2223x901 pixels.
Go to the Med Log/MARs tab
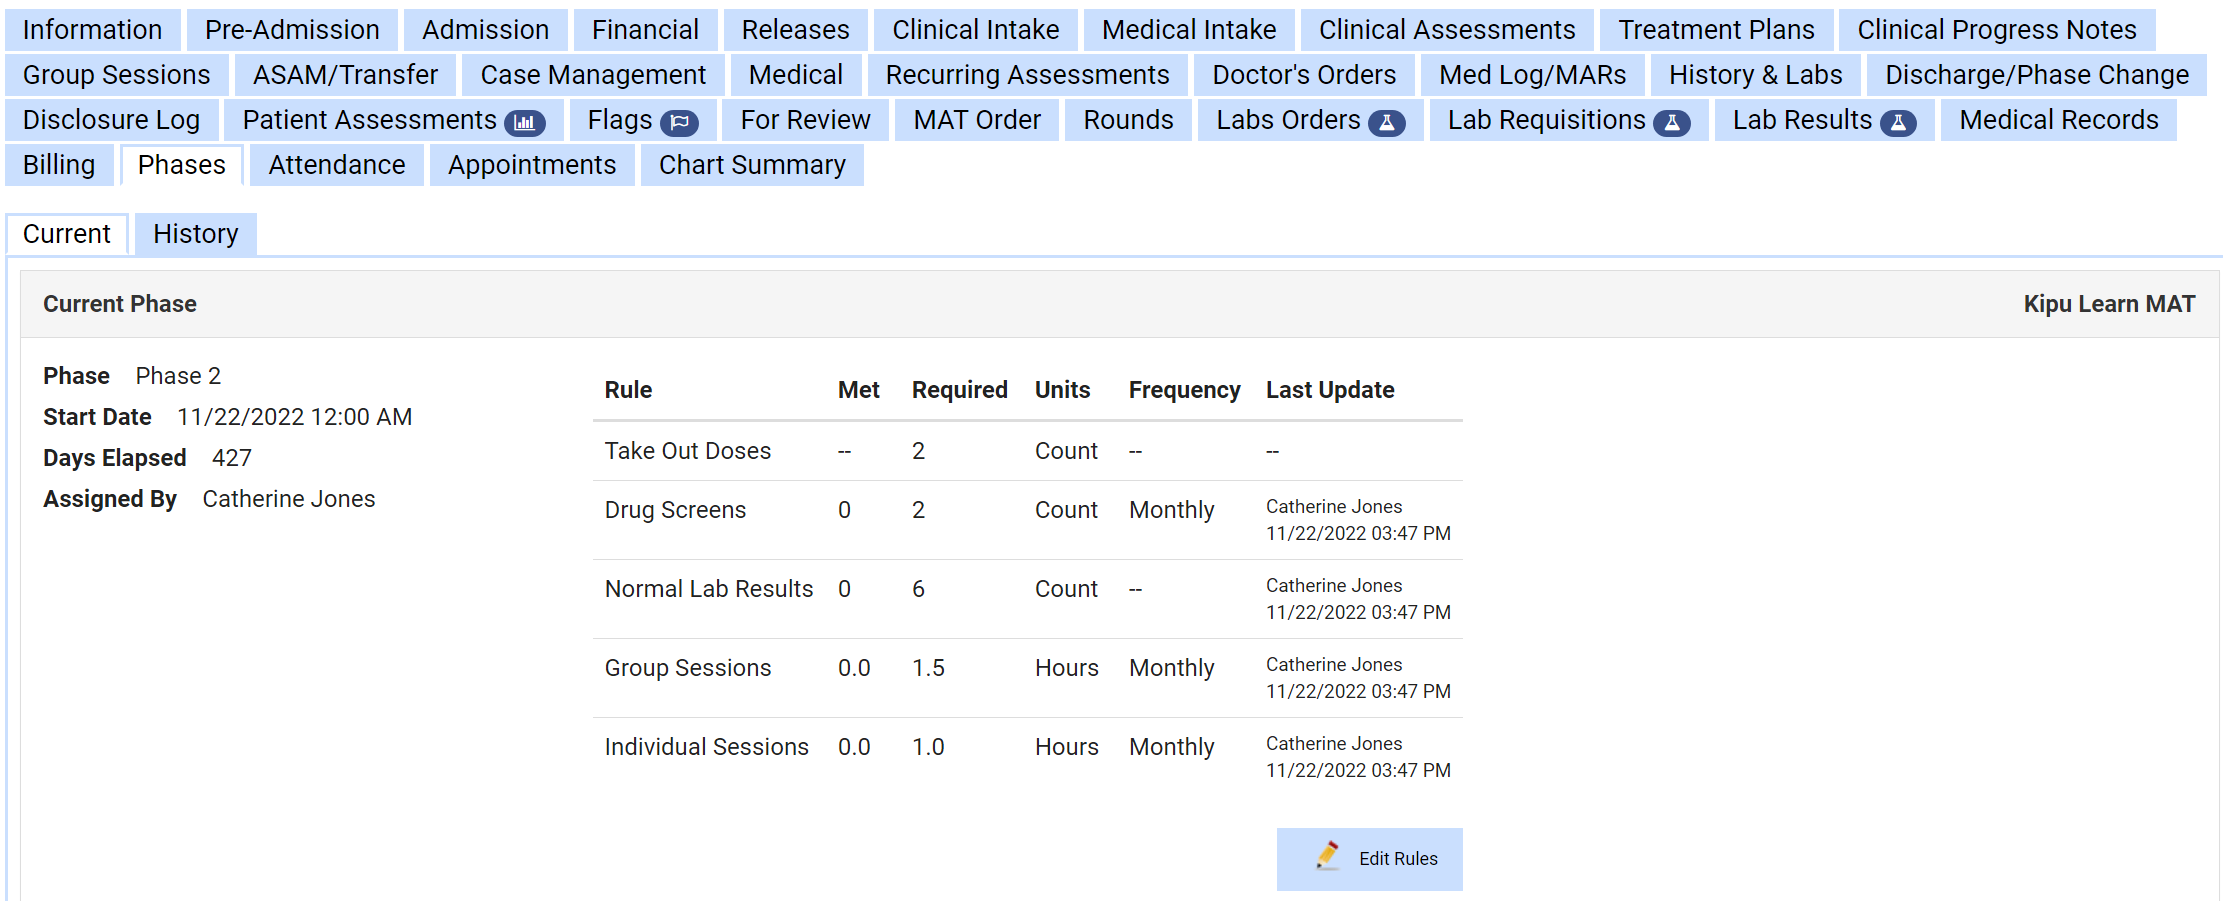[x=1532, y=75]
